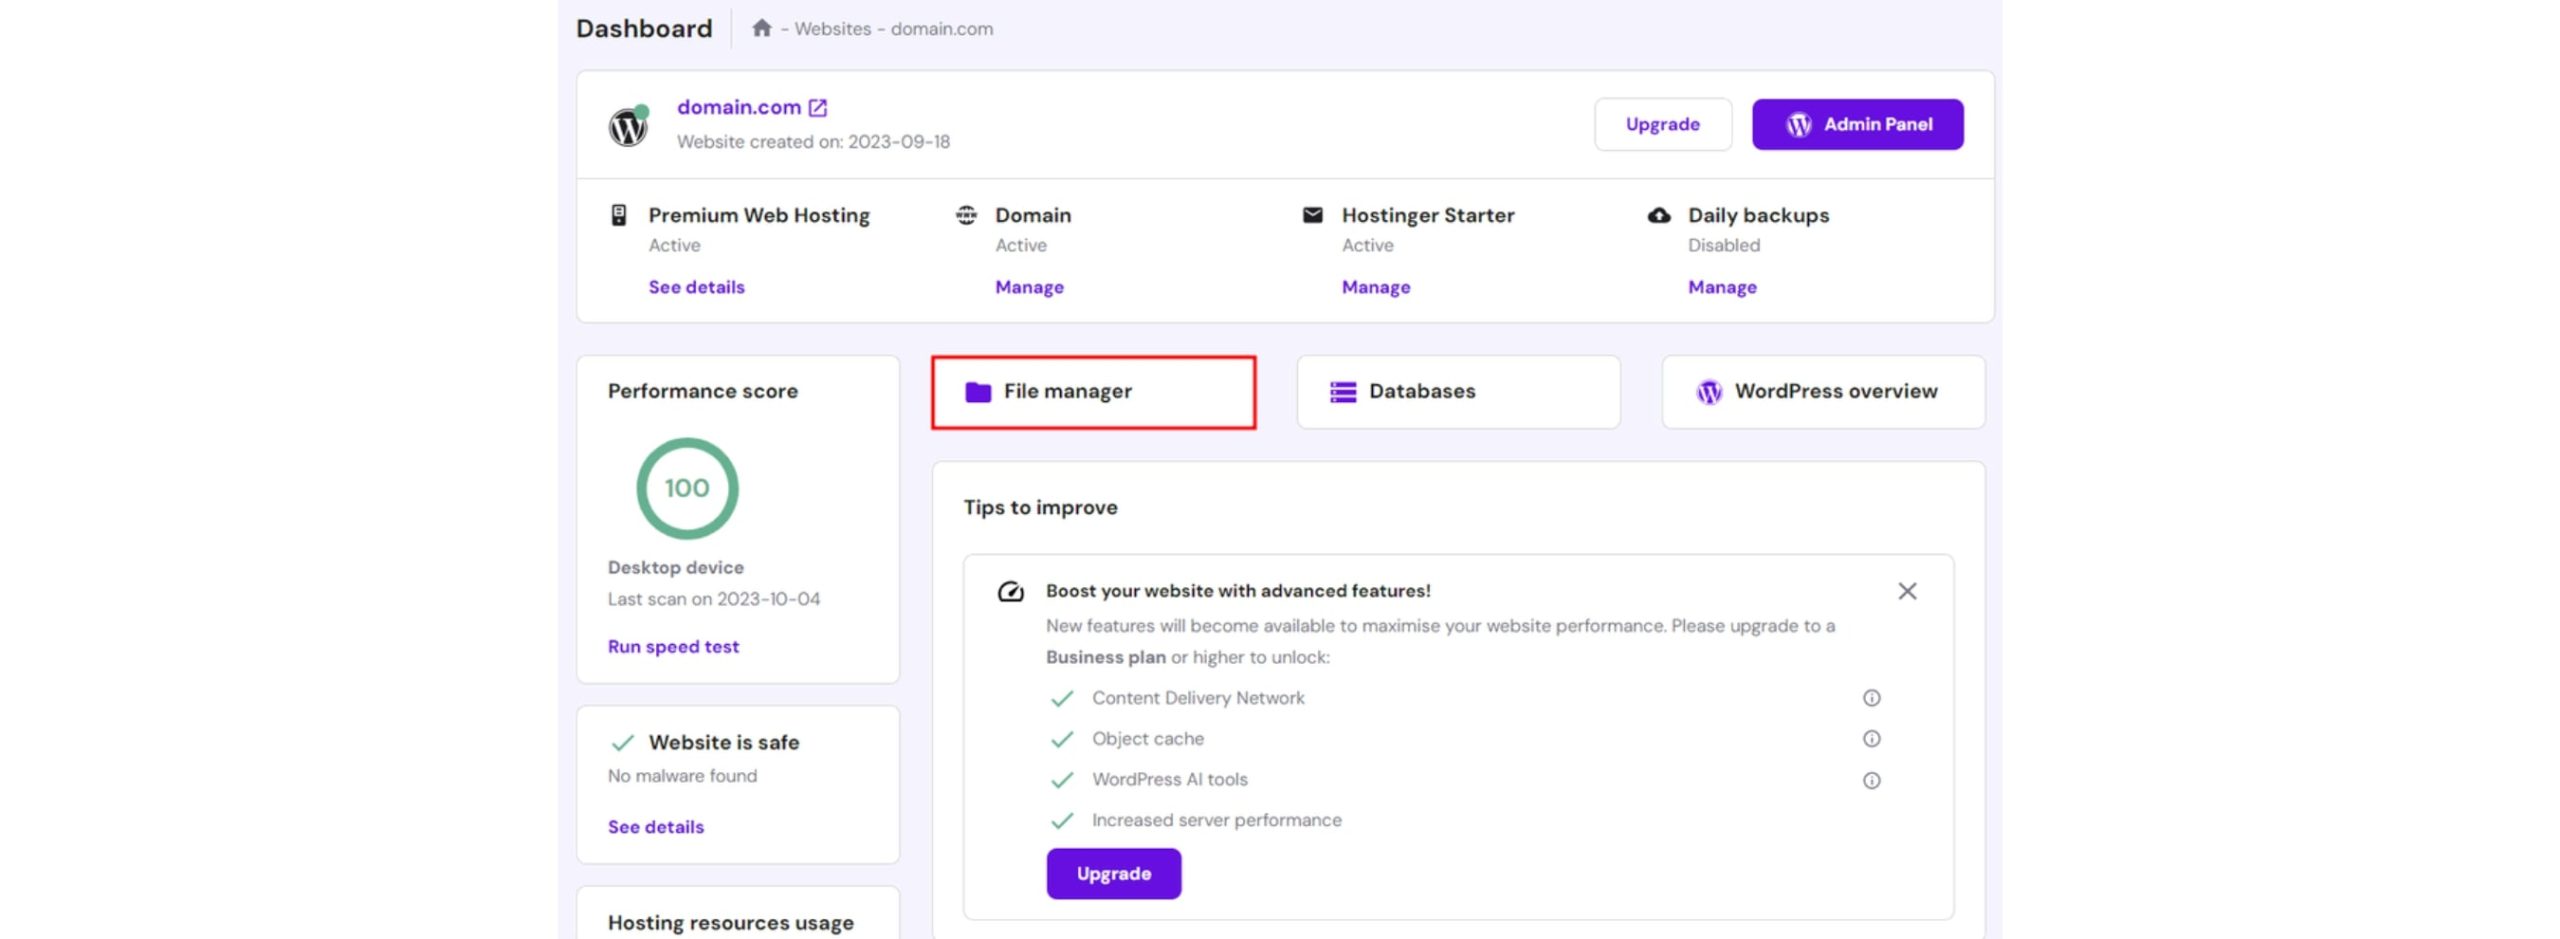This screenshot has height=939, width=2560.
Task: Click info icon for Object cache
Action: (1871, 739)
